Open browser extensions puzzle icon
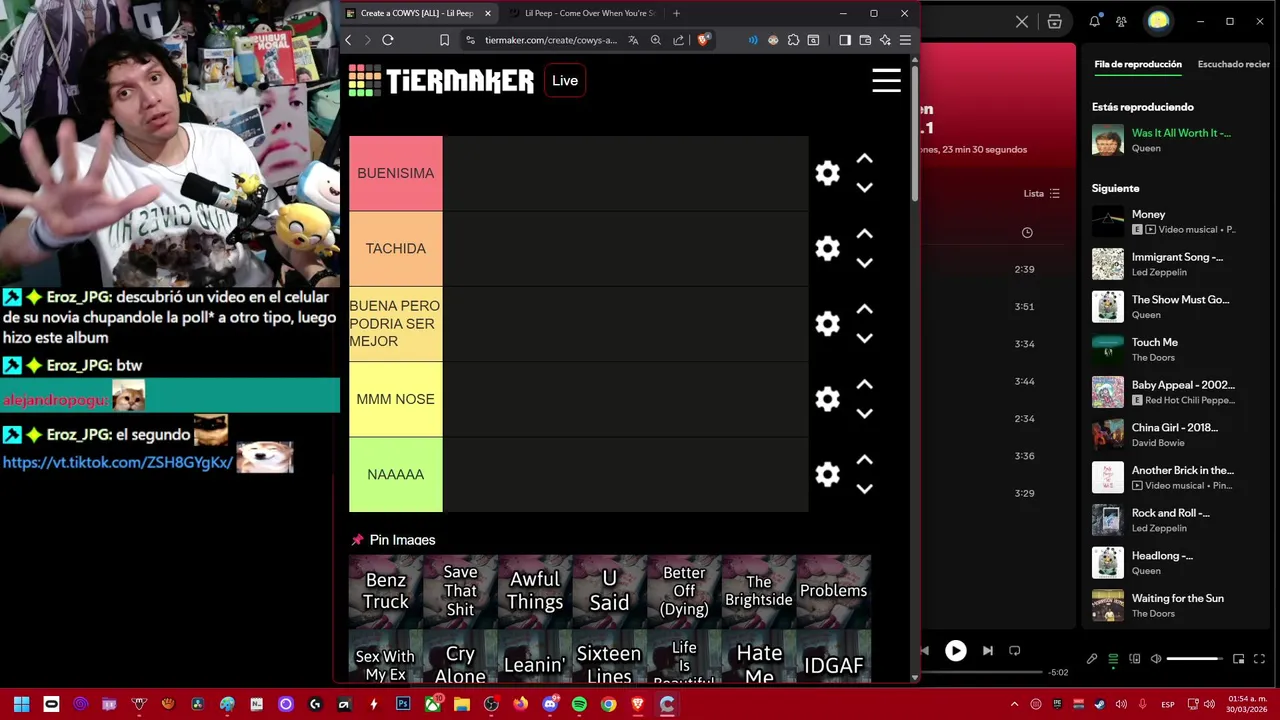 (x=793, y=40)
